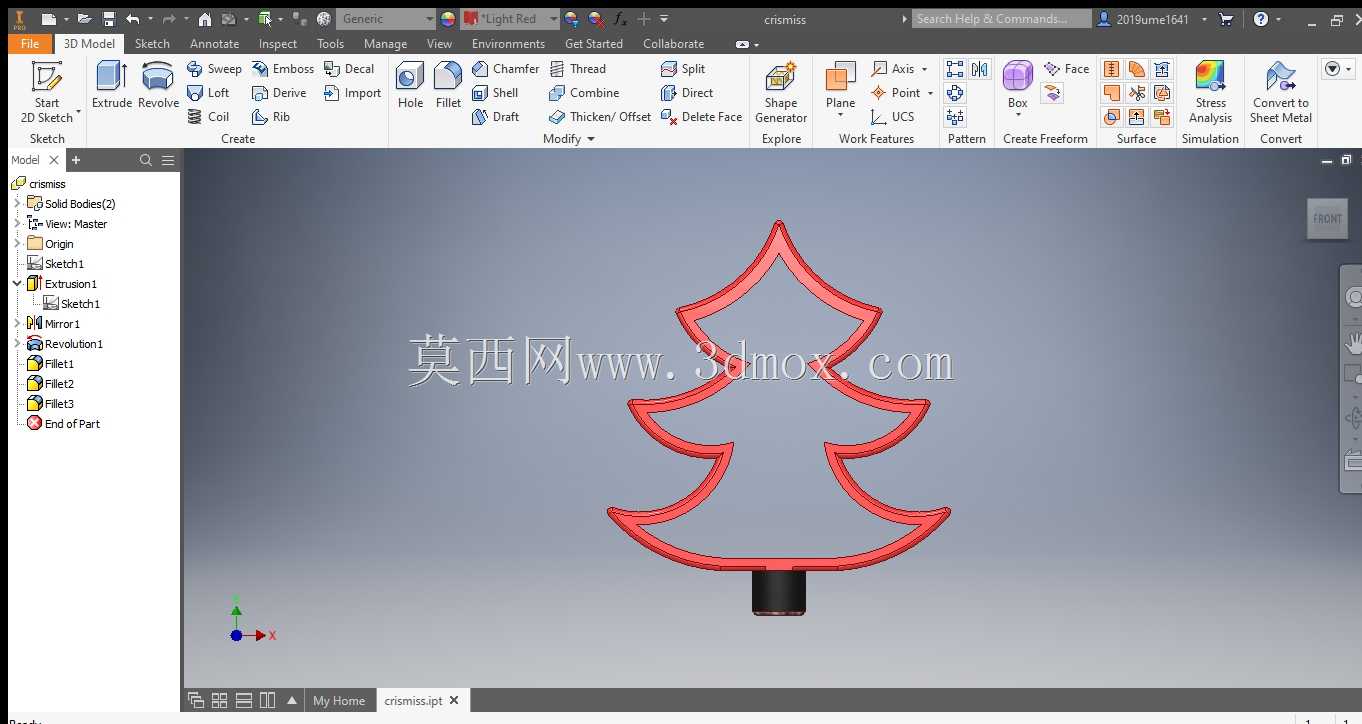Collapse the Extrusion1 node
The image size is (1362, 724).
[17, 284]
